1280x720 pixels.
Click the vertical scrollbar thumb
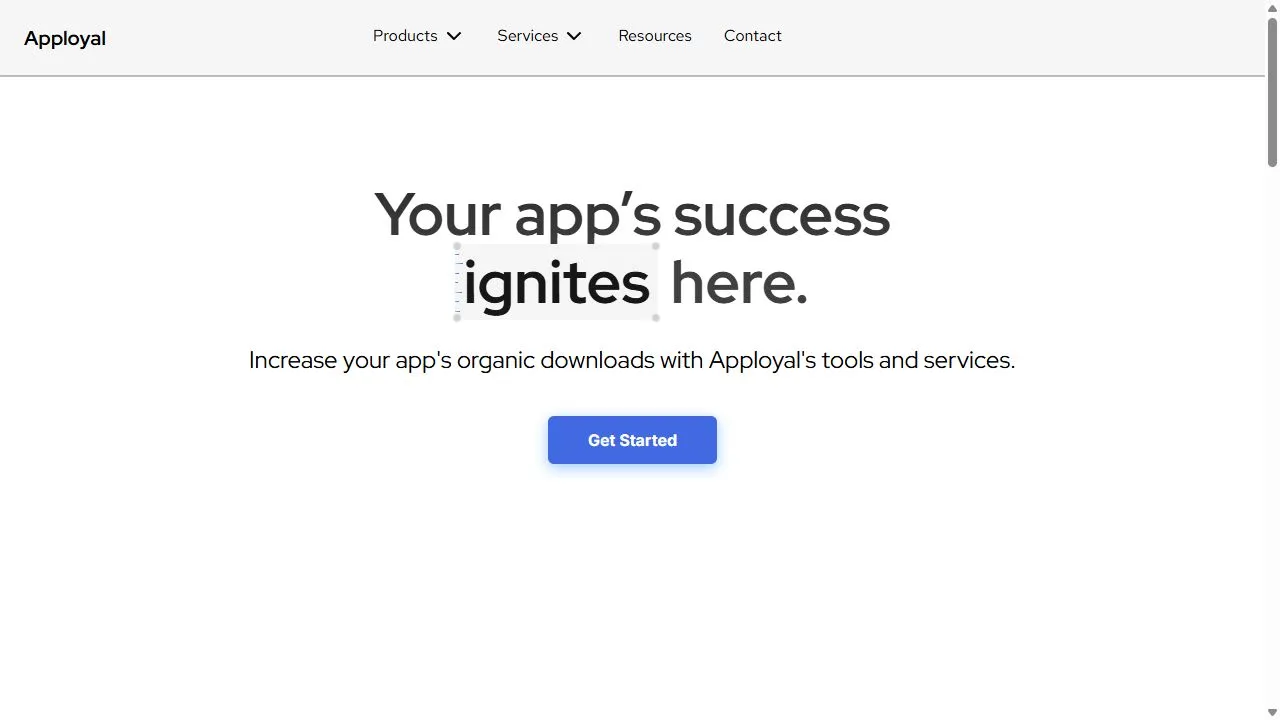[x=1272, y=92]
